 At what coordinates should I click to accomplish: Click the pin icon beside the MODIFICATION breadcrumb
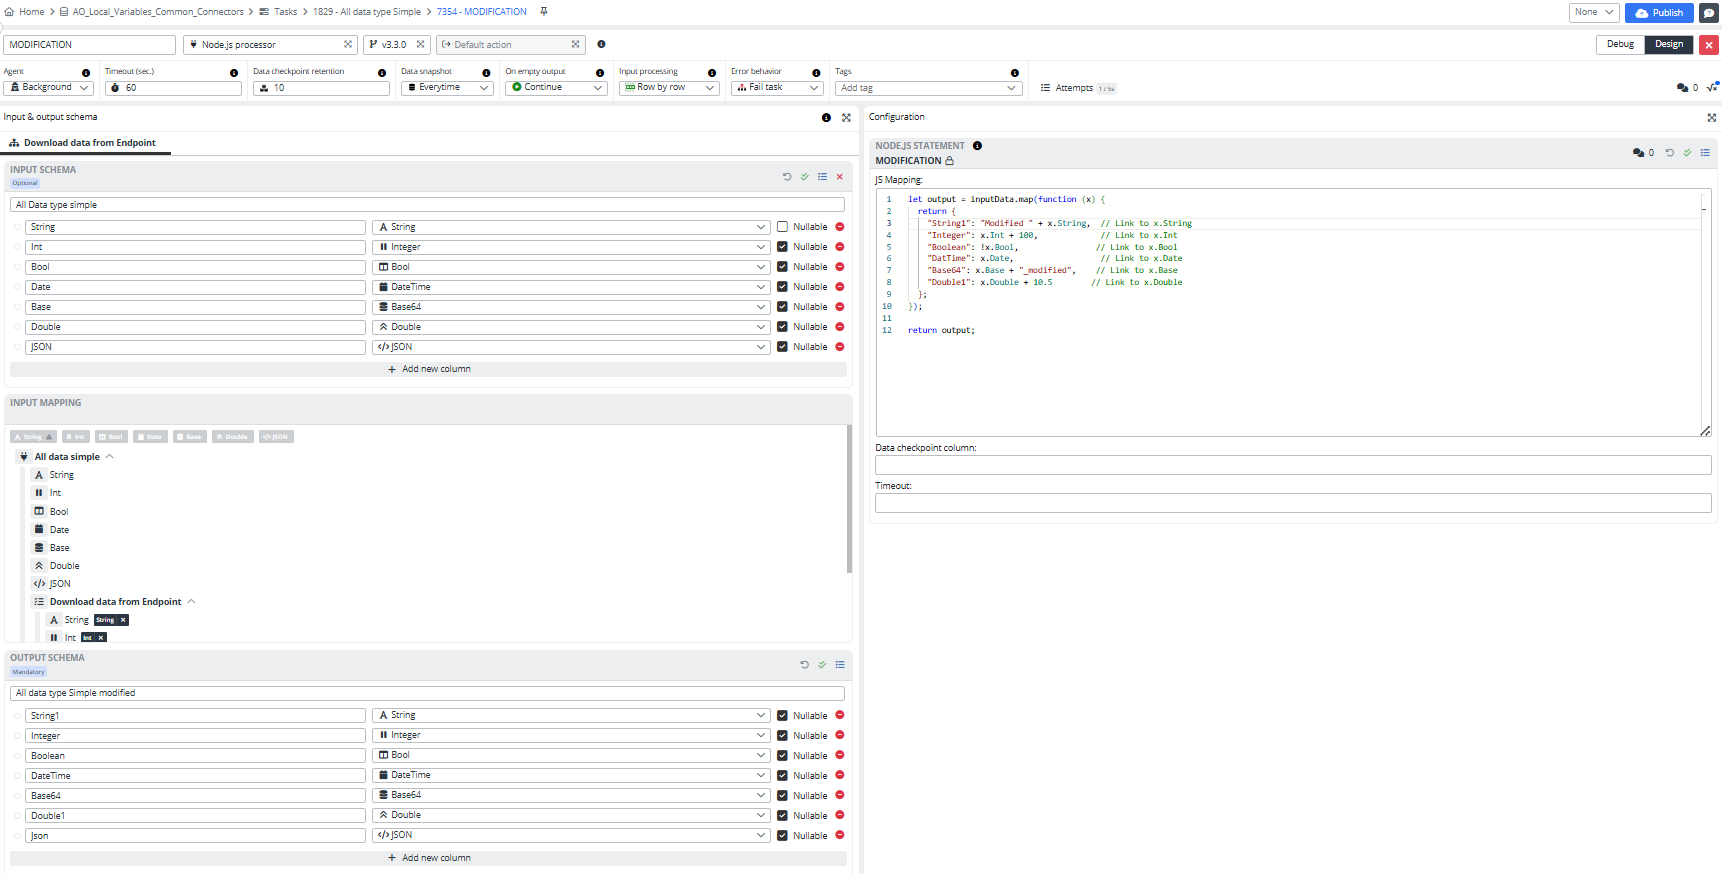pyautogui.click(x=544, y=12)
